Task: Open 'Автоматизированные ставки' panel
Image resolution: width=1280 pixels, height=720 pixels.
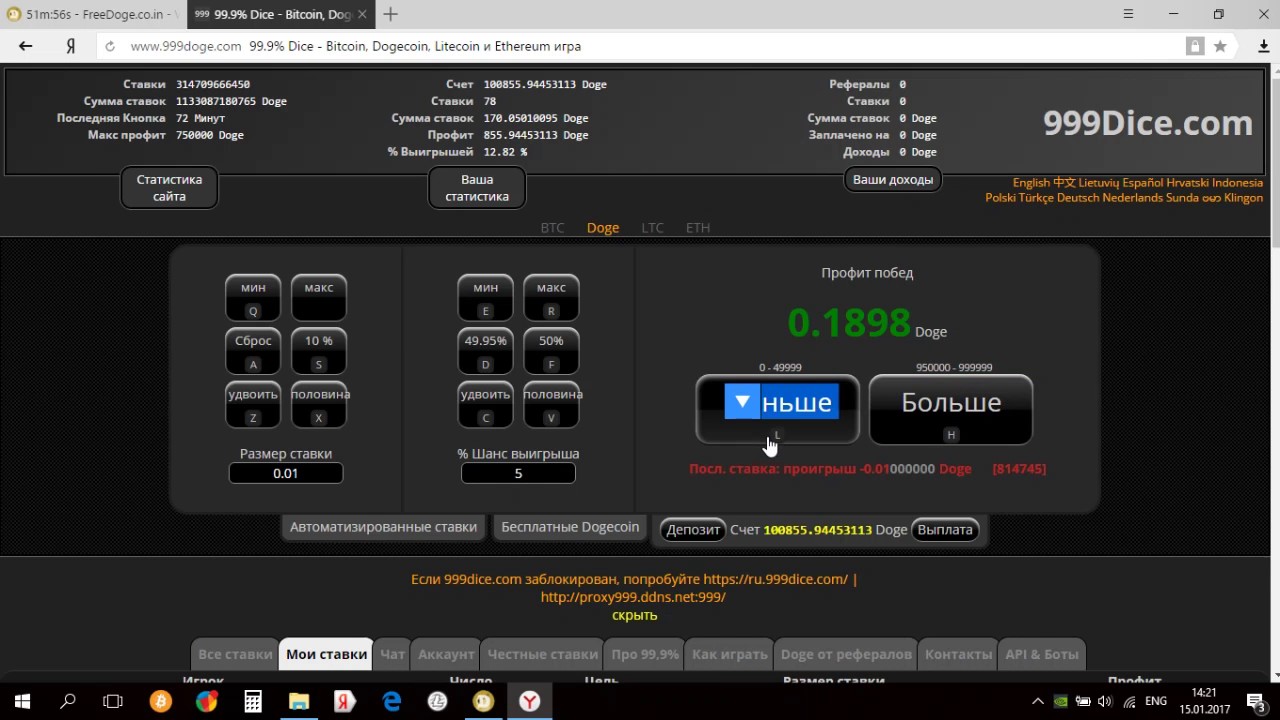Action: pos(383,527)
